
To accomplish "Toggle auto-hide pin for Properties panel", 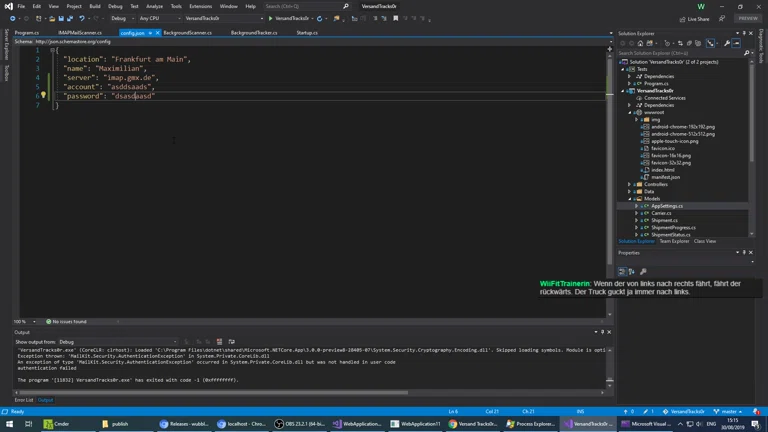I will 744,253.
